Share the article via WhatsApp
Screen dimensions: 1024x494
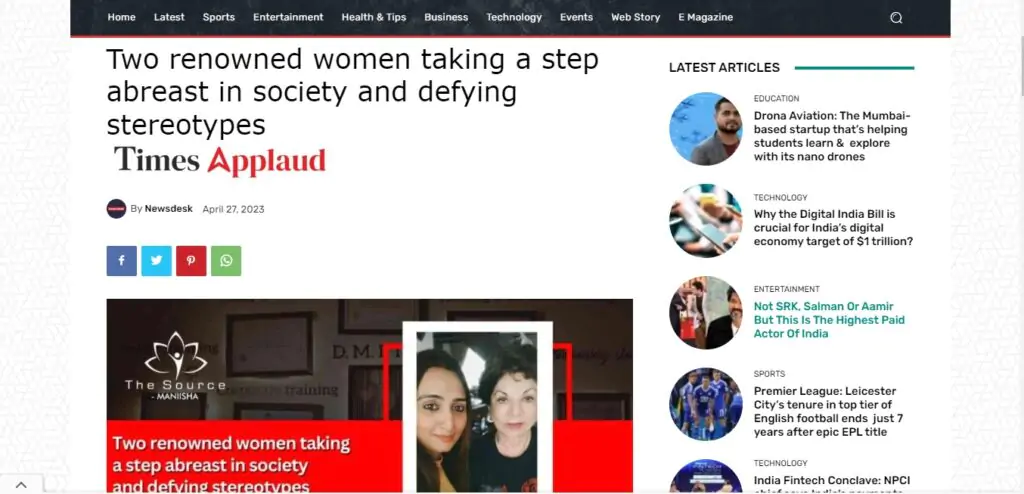[226, 261]
